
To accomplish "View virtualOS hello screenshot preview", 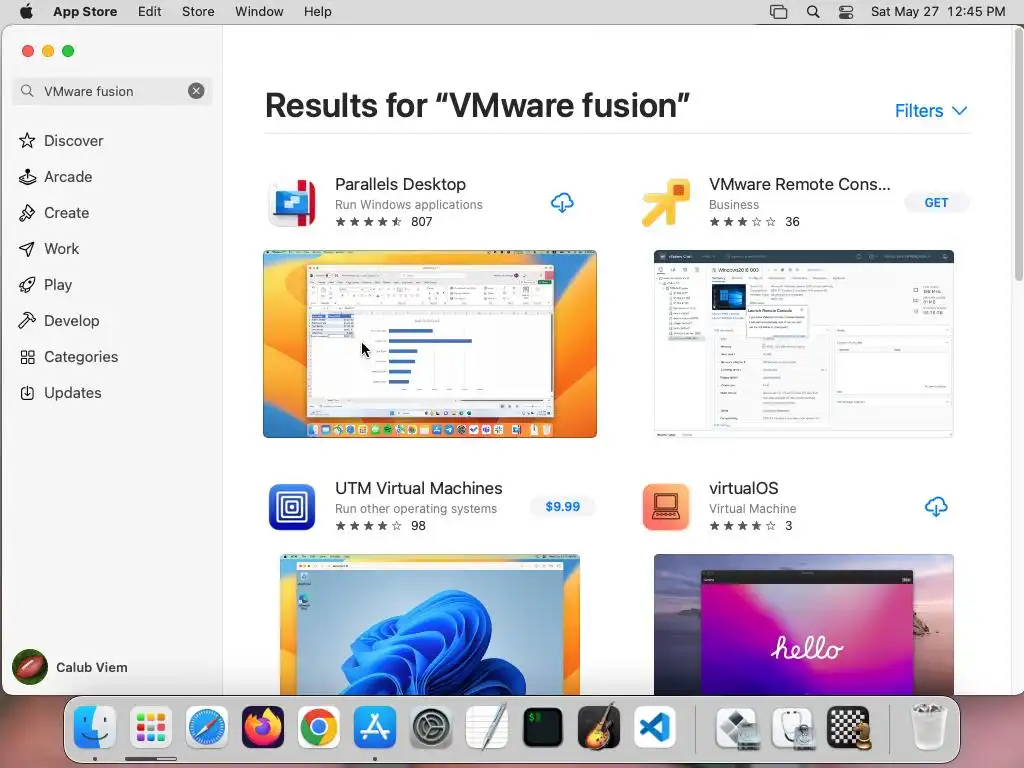I will [803, 624].
